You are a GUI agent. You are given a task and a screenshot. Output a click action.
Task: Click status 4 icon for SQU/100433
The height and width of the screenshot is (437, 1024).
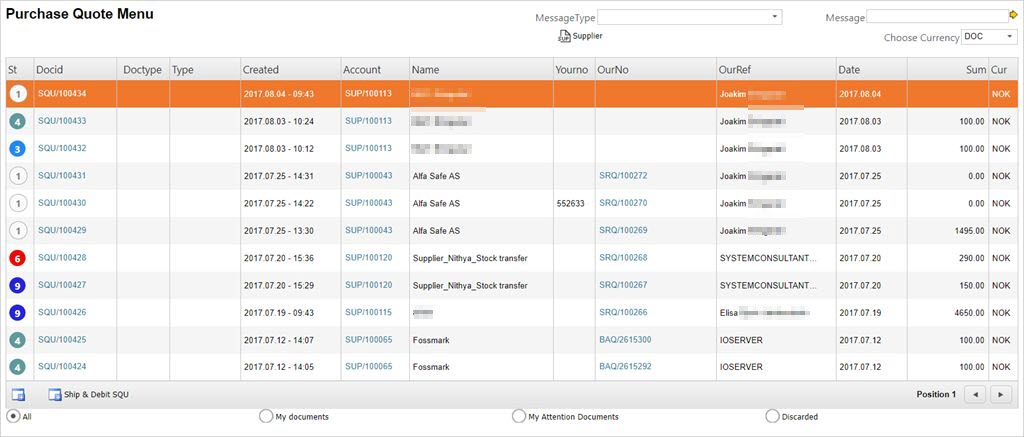tap(17, 122)
